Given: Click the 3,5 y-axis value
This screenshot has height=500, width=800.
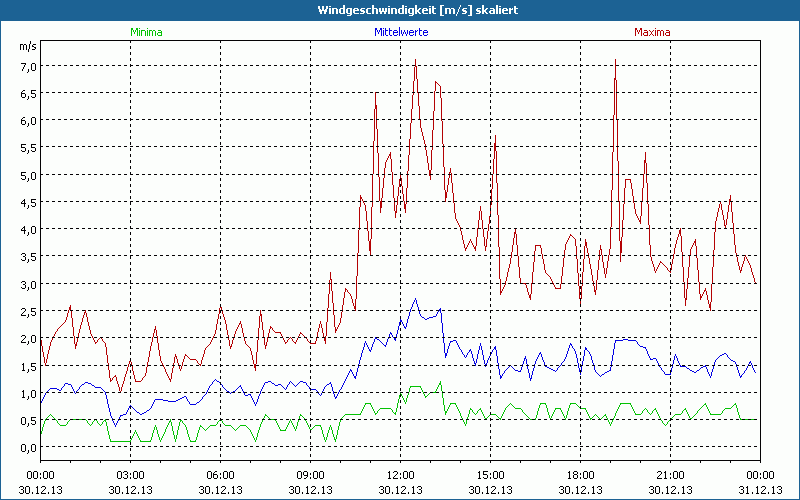Looking at the screenshot, I should tap(28, 257).
